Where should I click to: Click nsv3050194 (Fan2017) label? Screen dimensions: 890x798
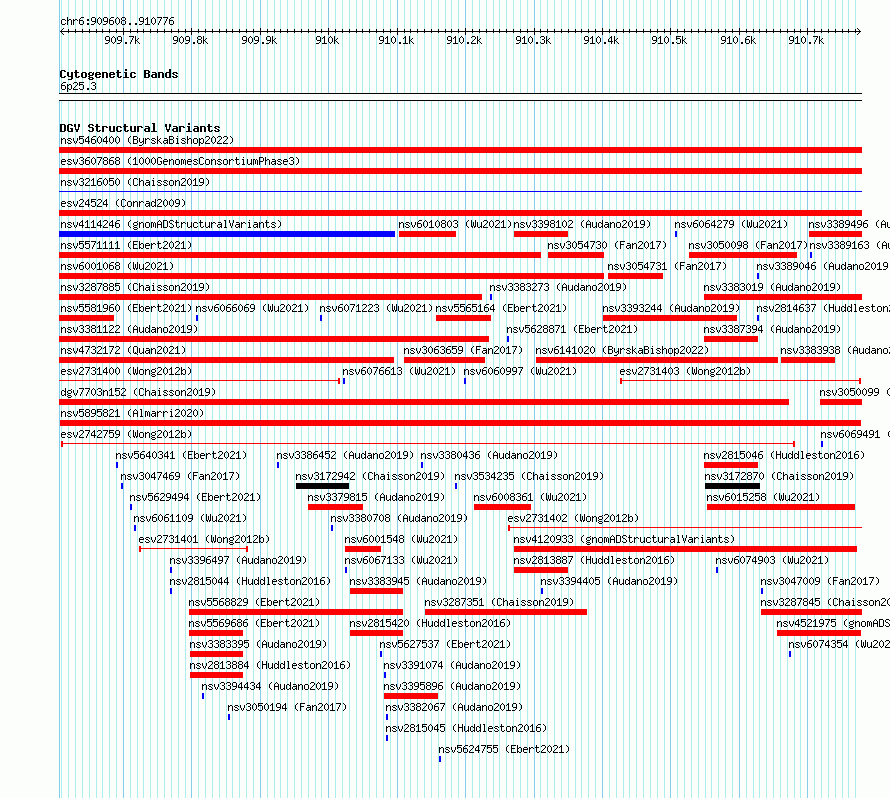(287, 707)
